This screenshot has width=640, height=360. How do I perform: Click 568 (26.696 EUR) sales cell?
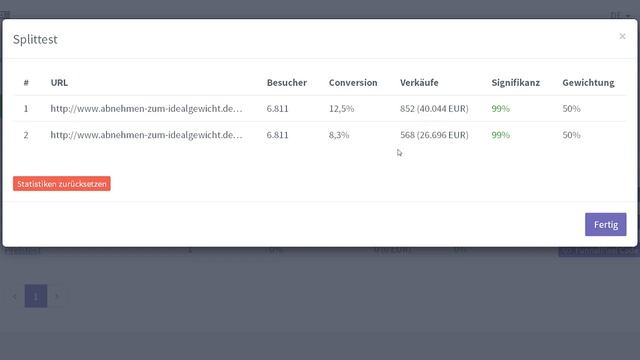434,135
